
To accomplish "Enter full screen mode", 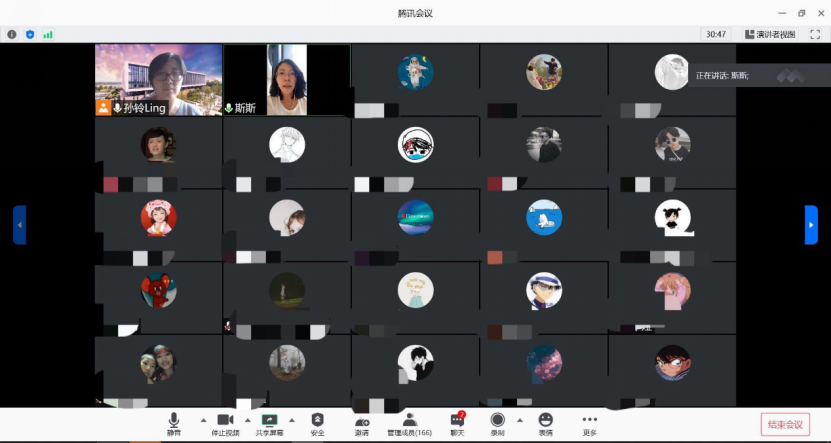I will (815, 34).
